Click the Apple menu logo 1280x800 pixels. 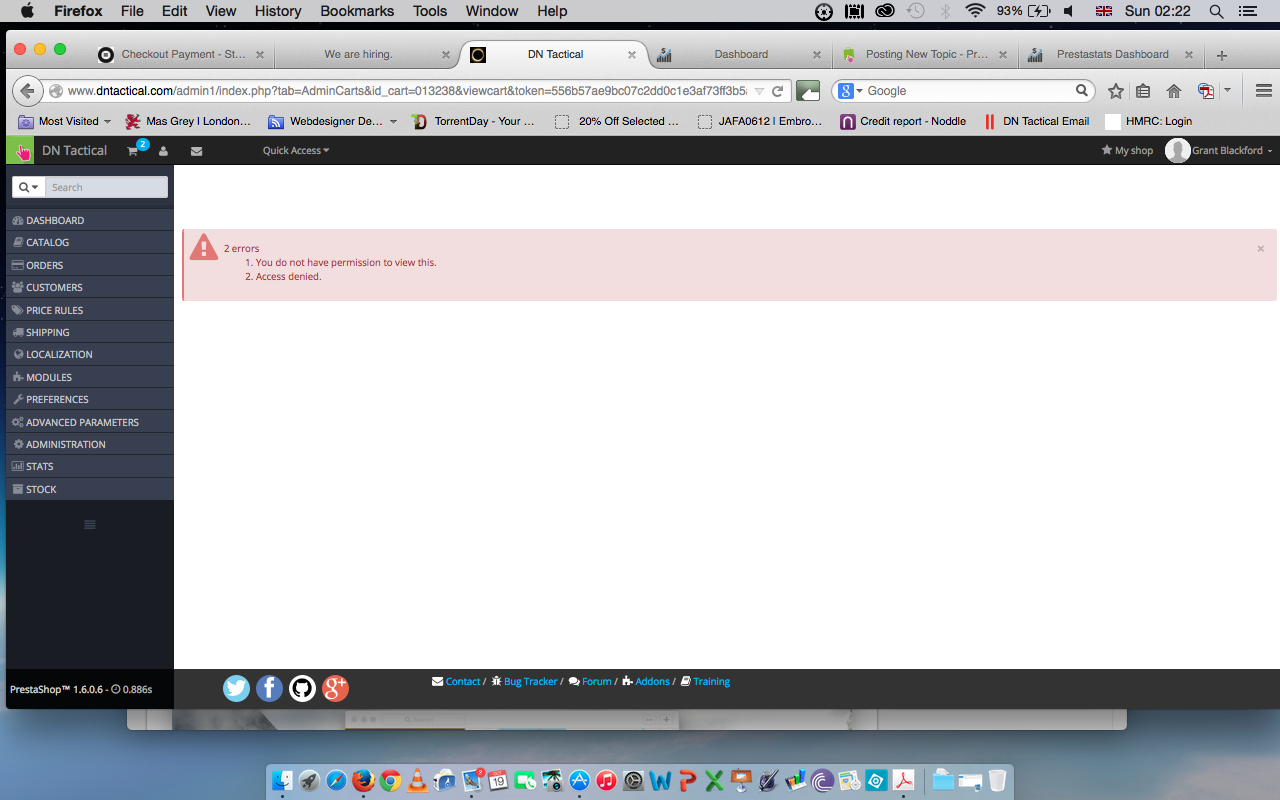[x=27, y=11]
